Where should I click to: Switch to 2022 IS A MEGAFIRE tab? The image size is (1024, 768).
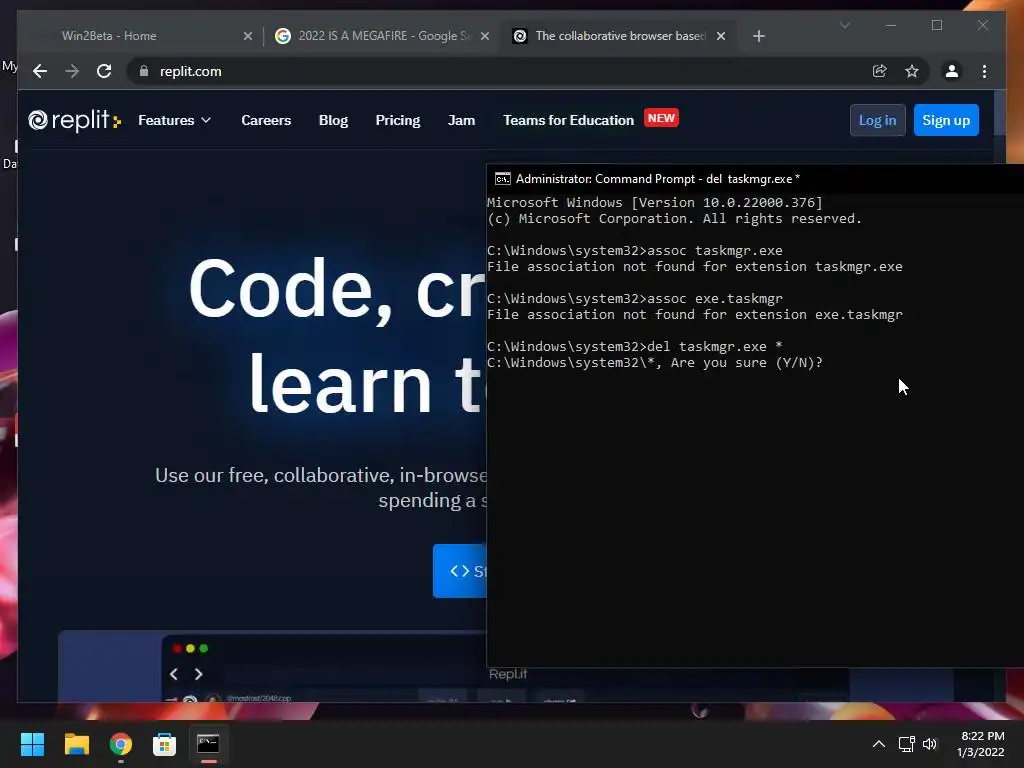point(382,36)
